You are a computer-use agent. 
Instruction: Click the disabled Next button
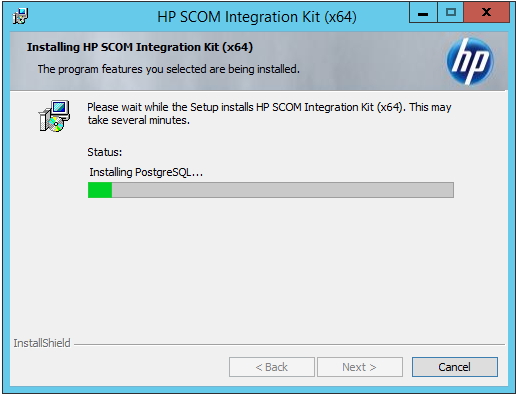(x=360, y=367)
